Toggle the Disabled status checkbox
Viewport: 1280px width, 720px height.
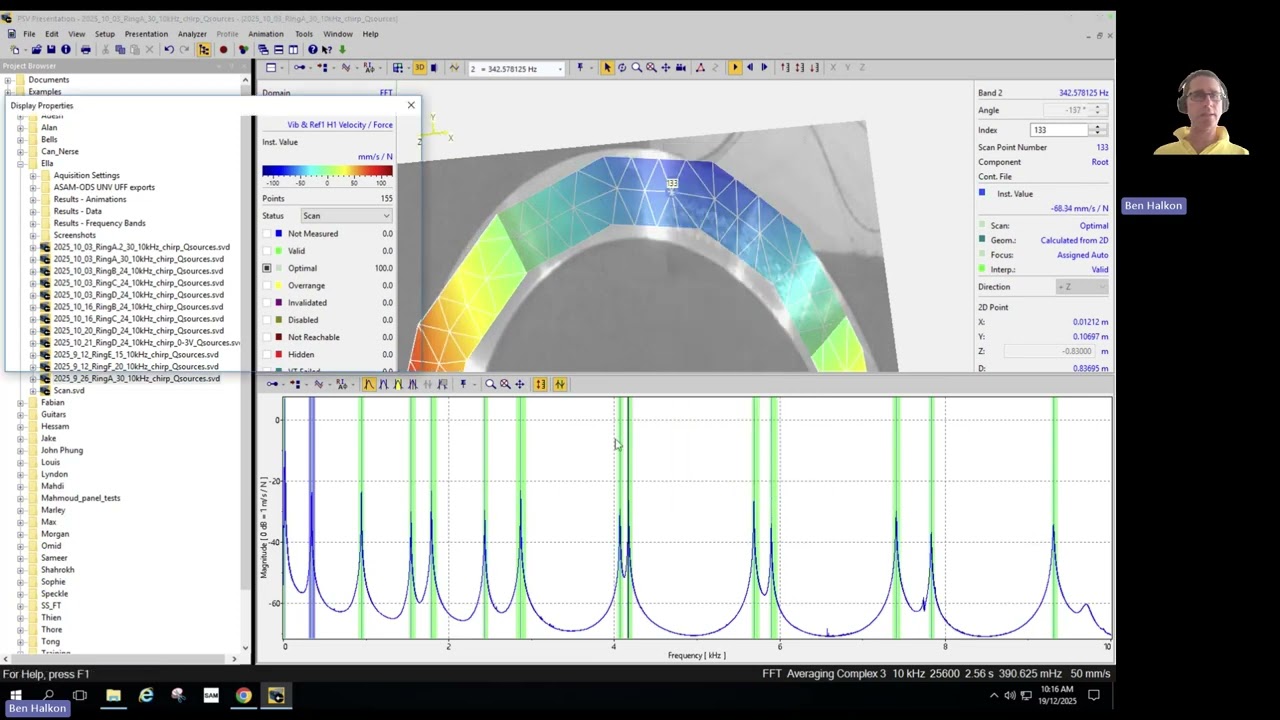(x=267, y=320)
